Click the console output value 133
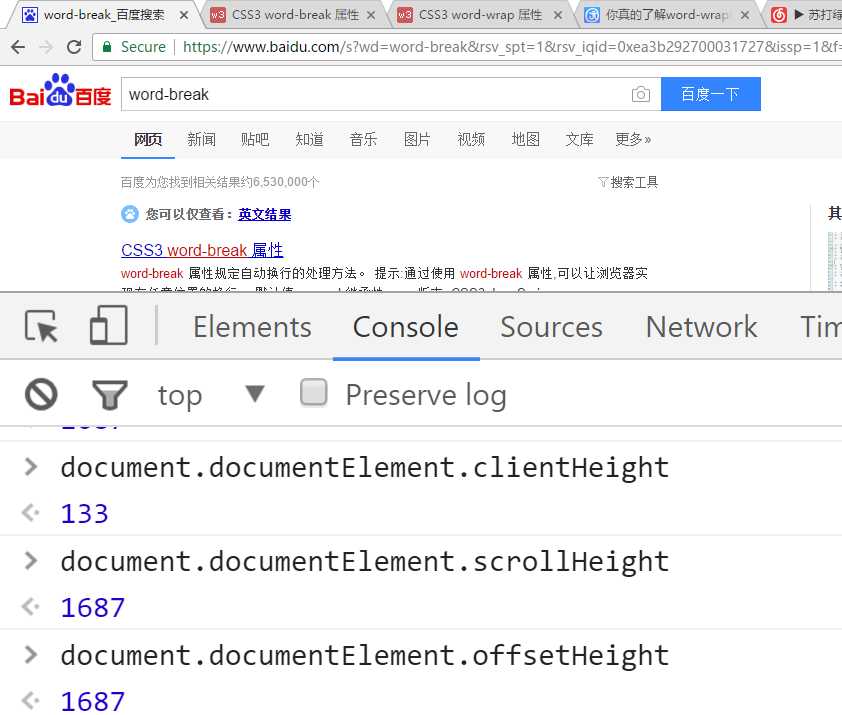The width and height of the screenshot is (842, 715). coord(84,514)
